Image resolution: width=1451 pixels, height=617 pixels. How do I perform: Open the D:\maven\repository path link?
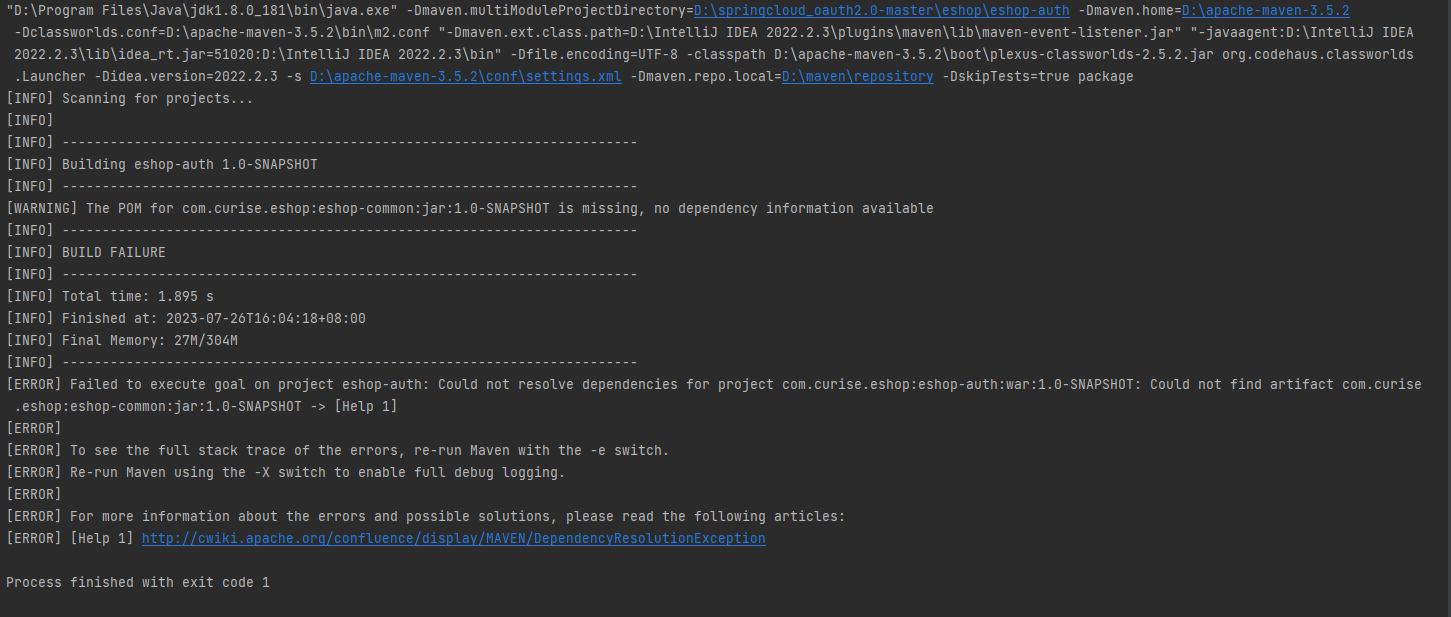(857, 77)
